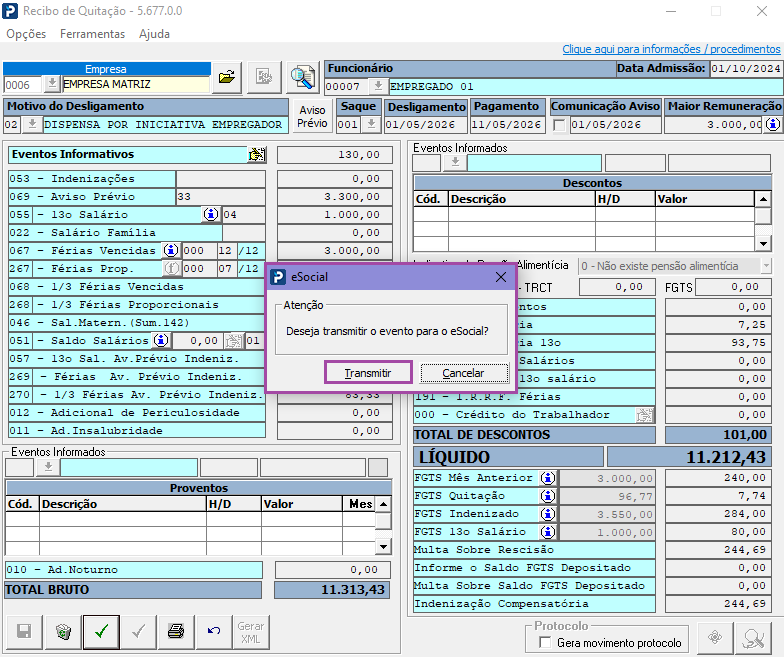Click the Pagamento date field 11/05/2026
Image resolution: width=784 pixels, height=659 pixels.
(x=506, y=124)
